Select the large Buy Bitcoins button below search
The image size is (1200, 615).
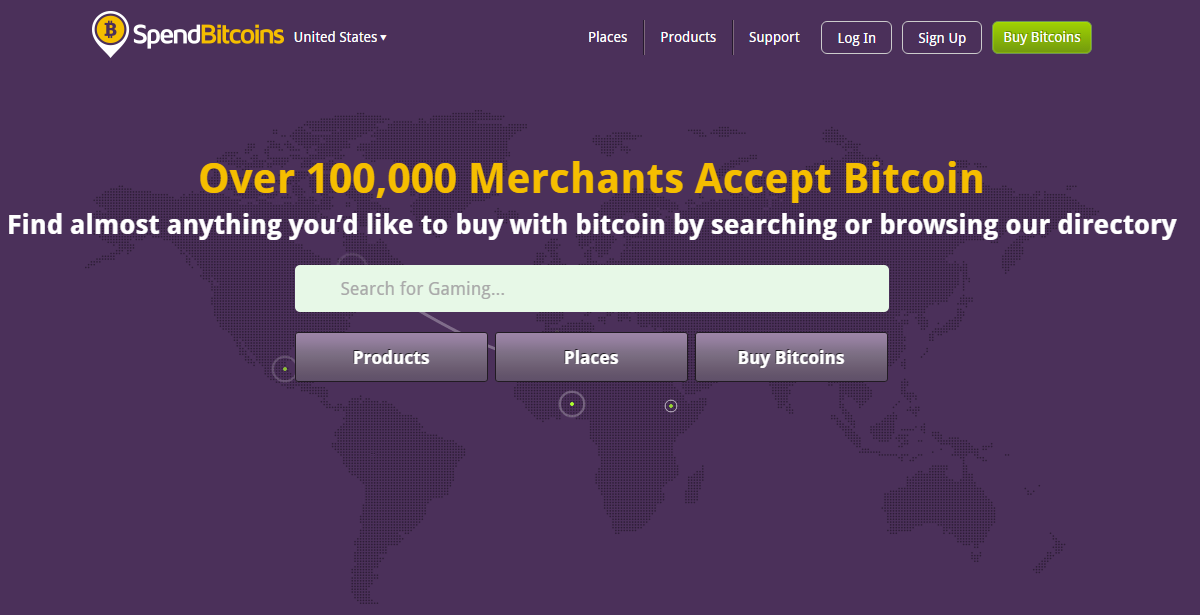(x=791, y=357)
